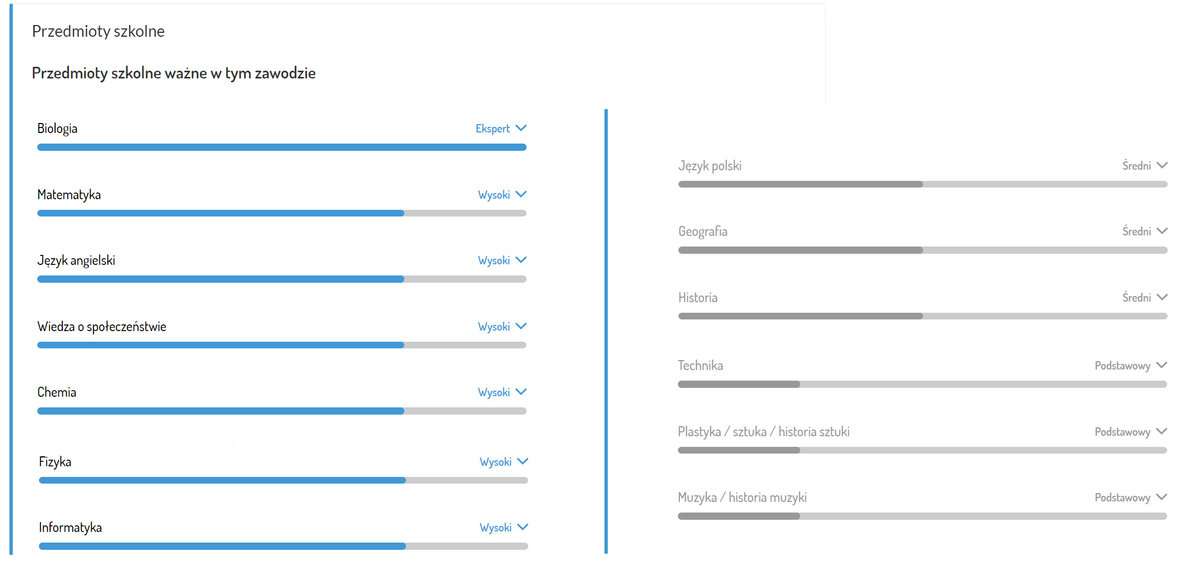Image resolution: width=1200 pixels, height=586 pixels.
Task: Click the Przedmioty szkolne section heading
Action: (x=98, y=32)
